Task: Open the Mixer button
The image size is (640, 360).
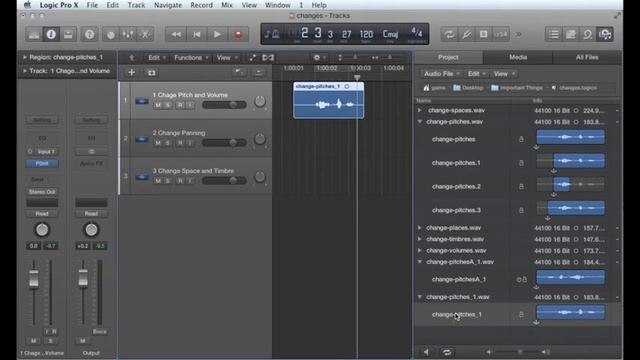Action: [128, 34]
